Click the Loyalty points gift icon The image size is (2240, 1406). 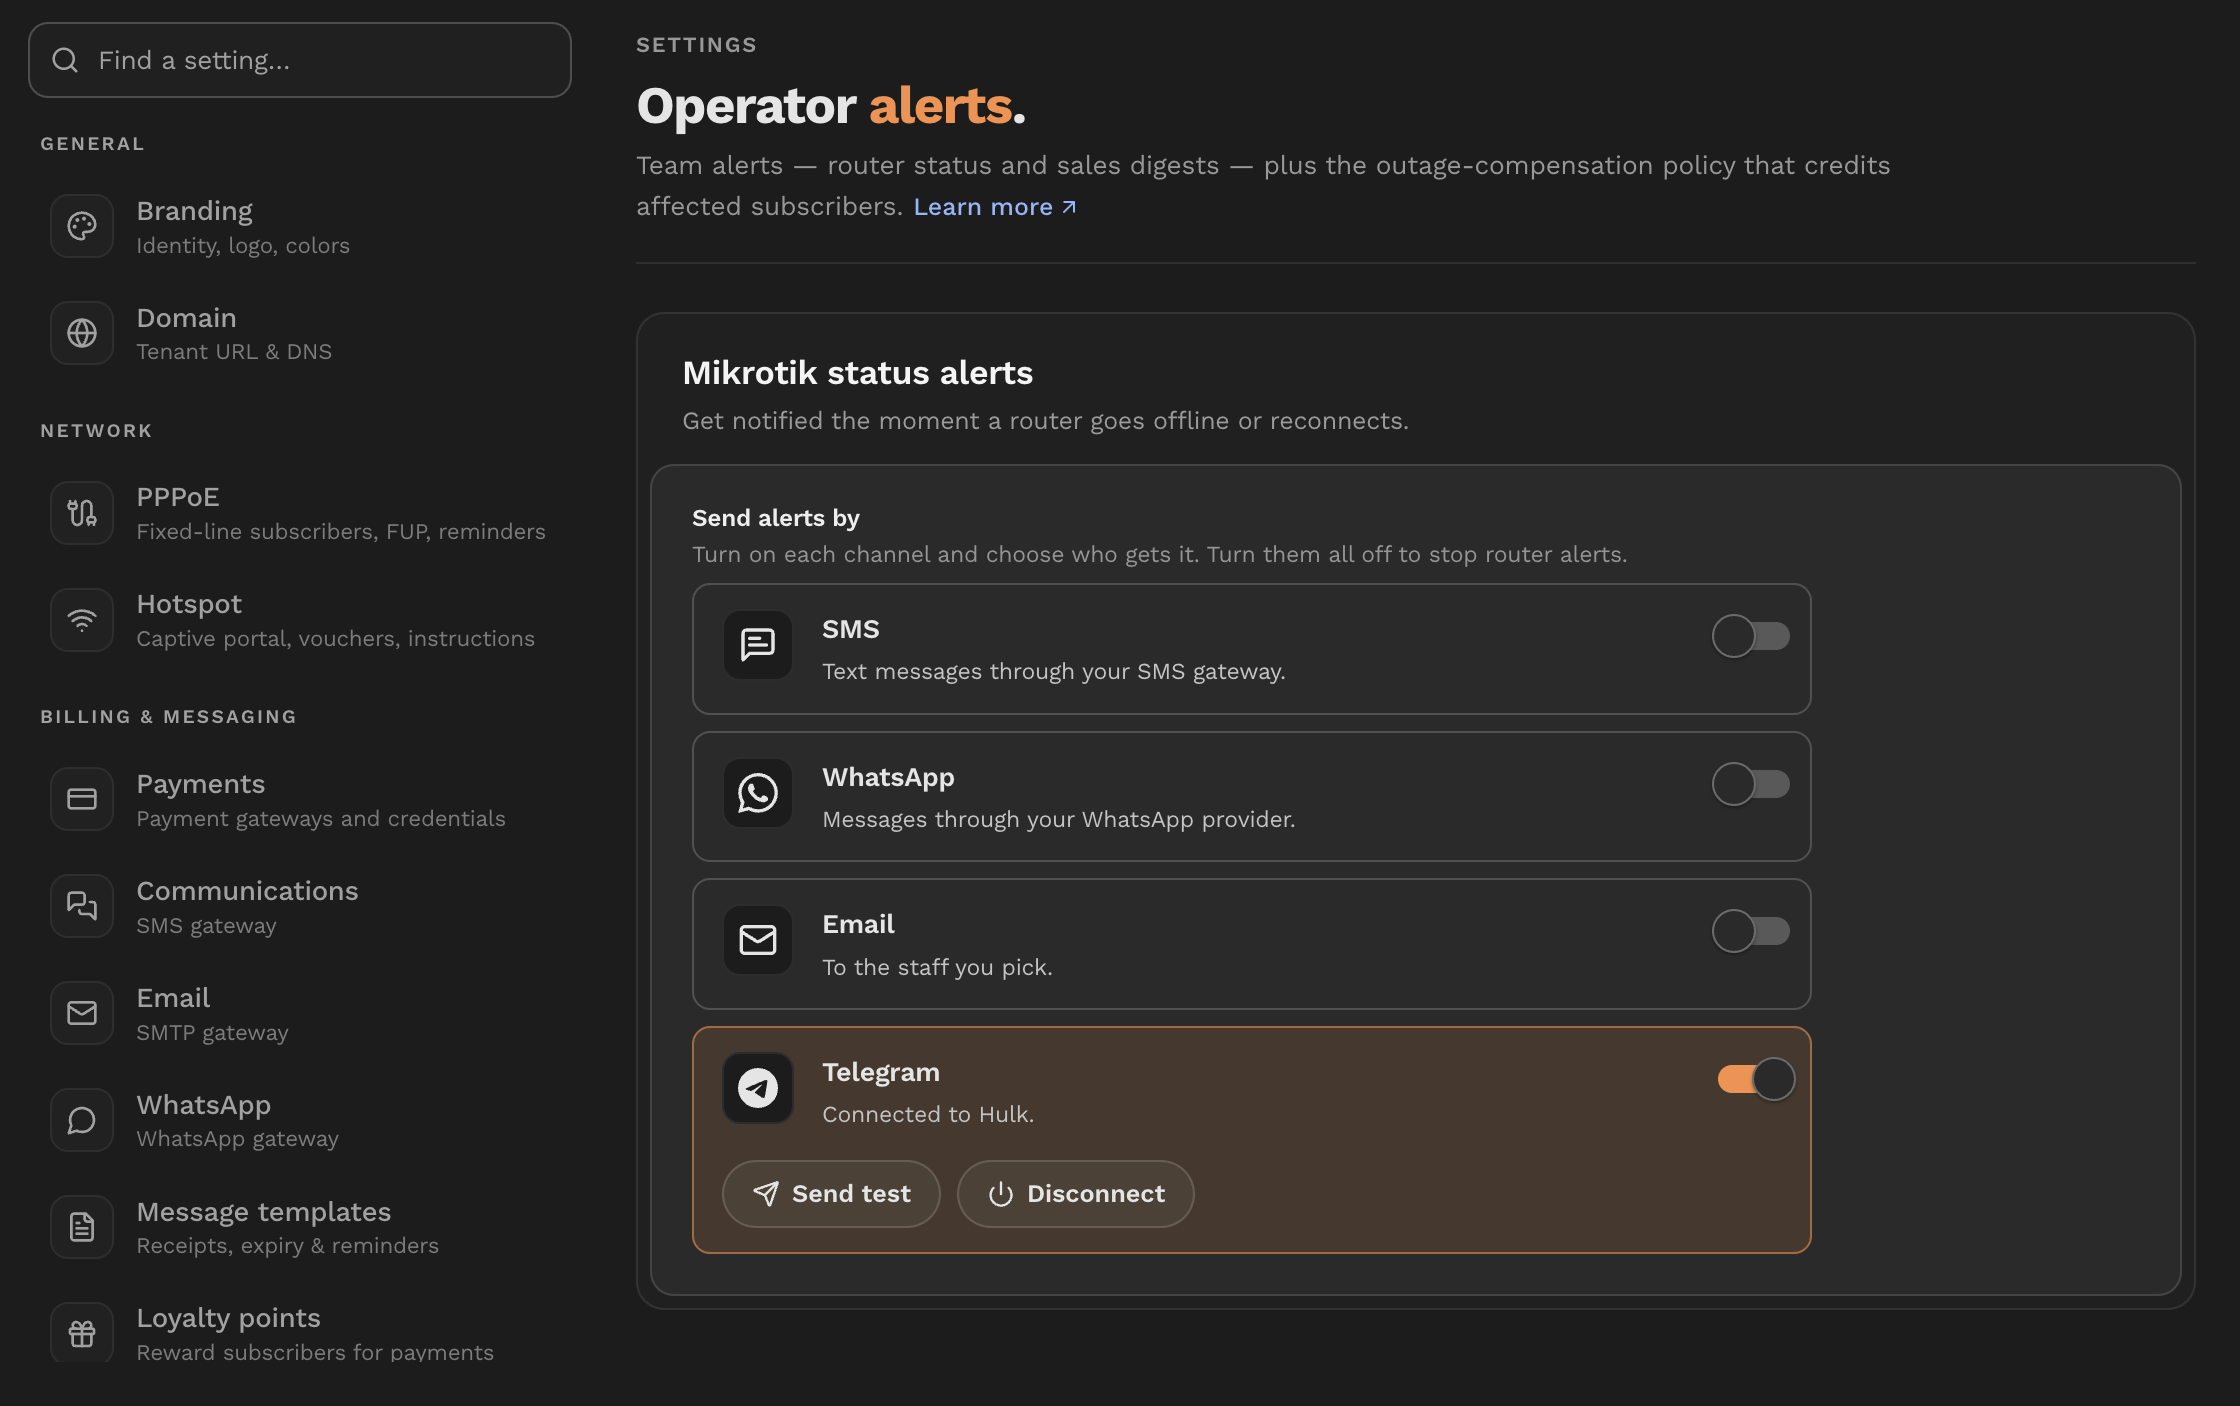pos(82,1333)
